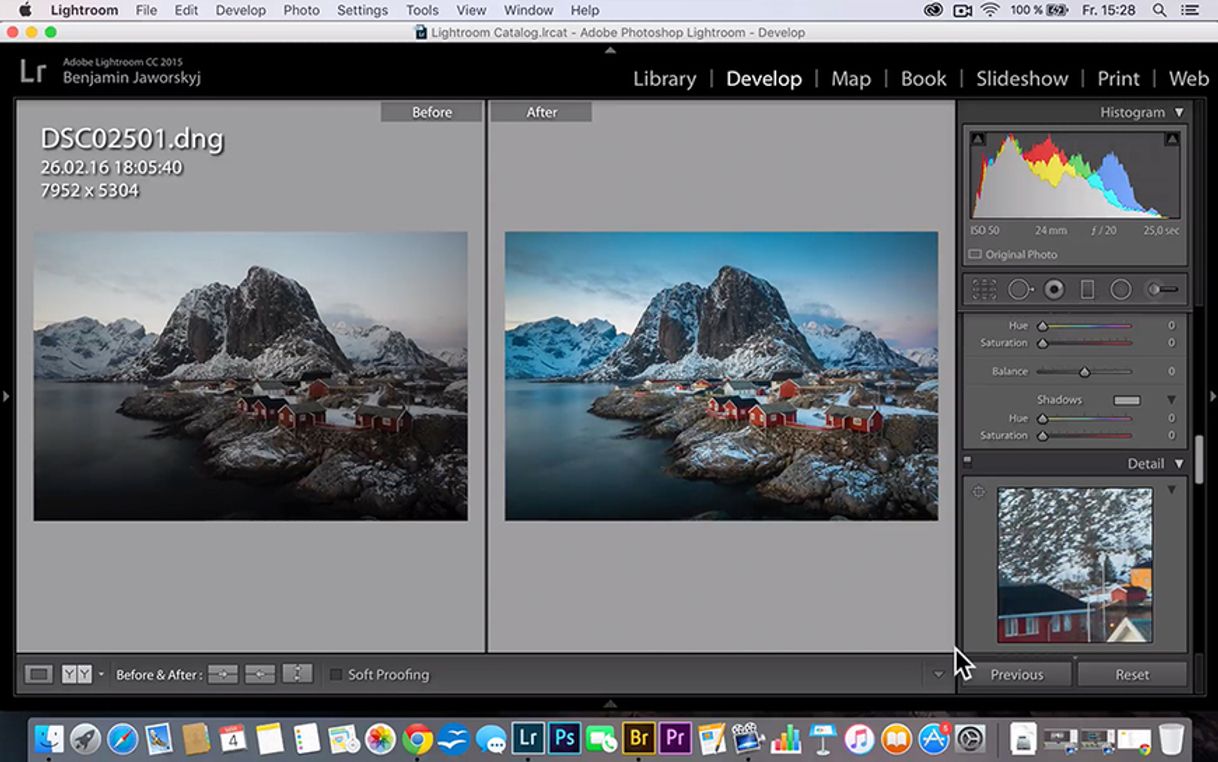Toggle shadow clipping indicator in histogram
This screenshot has width=1218, height=762.
coord(978,139)
